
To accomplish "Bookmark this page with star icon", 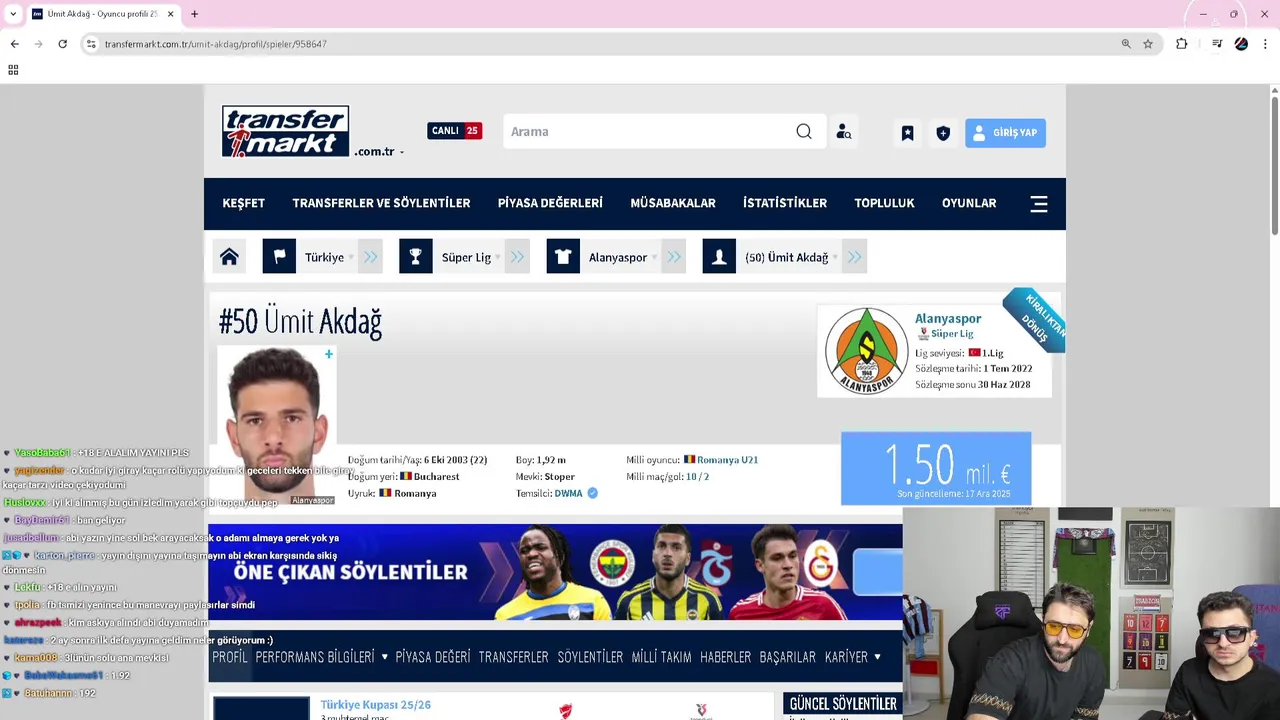I will pos(1148,44).
